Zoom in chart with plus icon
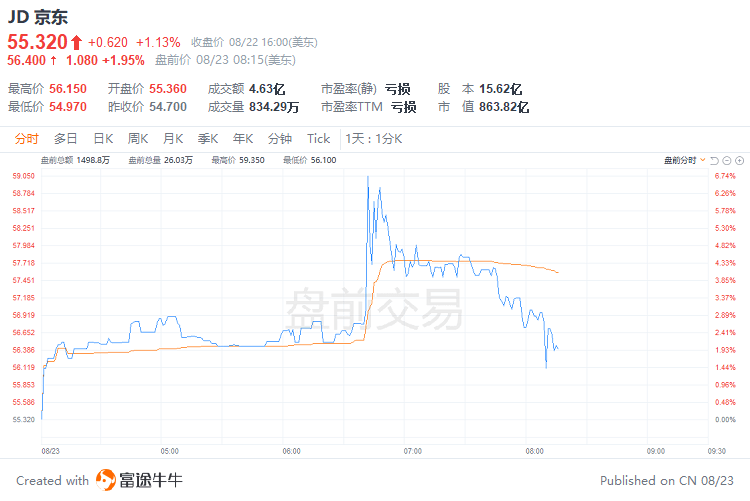 [x=739, y=160]
